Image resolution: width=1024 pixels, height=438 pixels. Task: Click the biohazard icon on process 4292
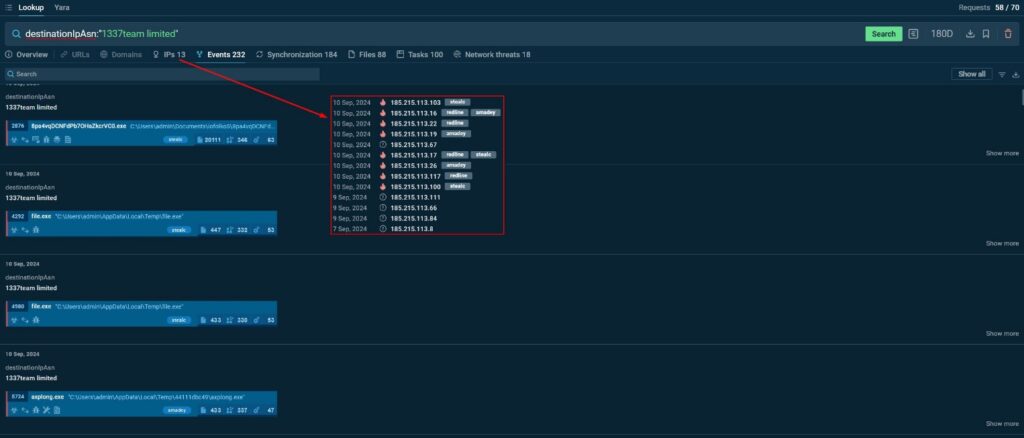tap(14, 230)
